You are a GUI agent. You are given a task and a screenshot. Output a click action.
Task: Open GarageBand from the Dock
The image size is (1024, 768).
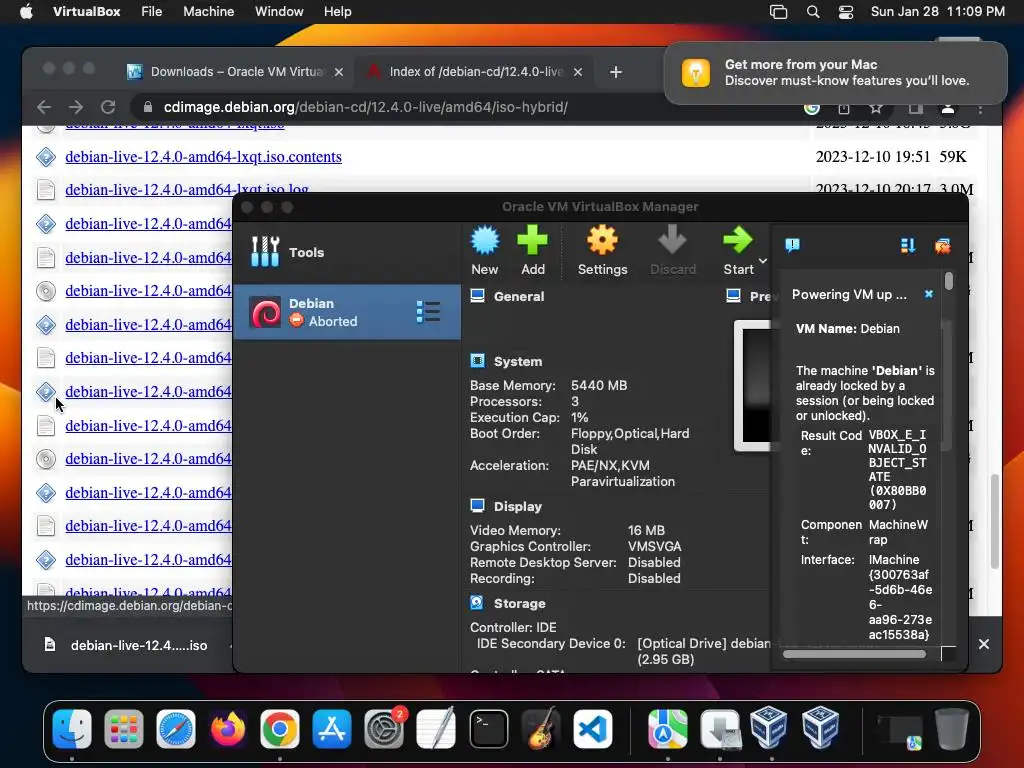tap(541, 729)
